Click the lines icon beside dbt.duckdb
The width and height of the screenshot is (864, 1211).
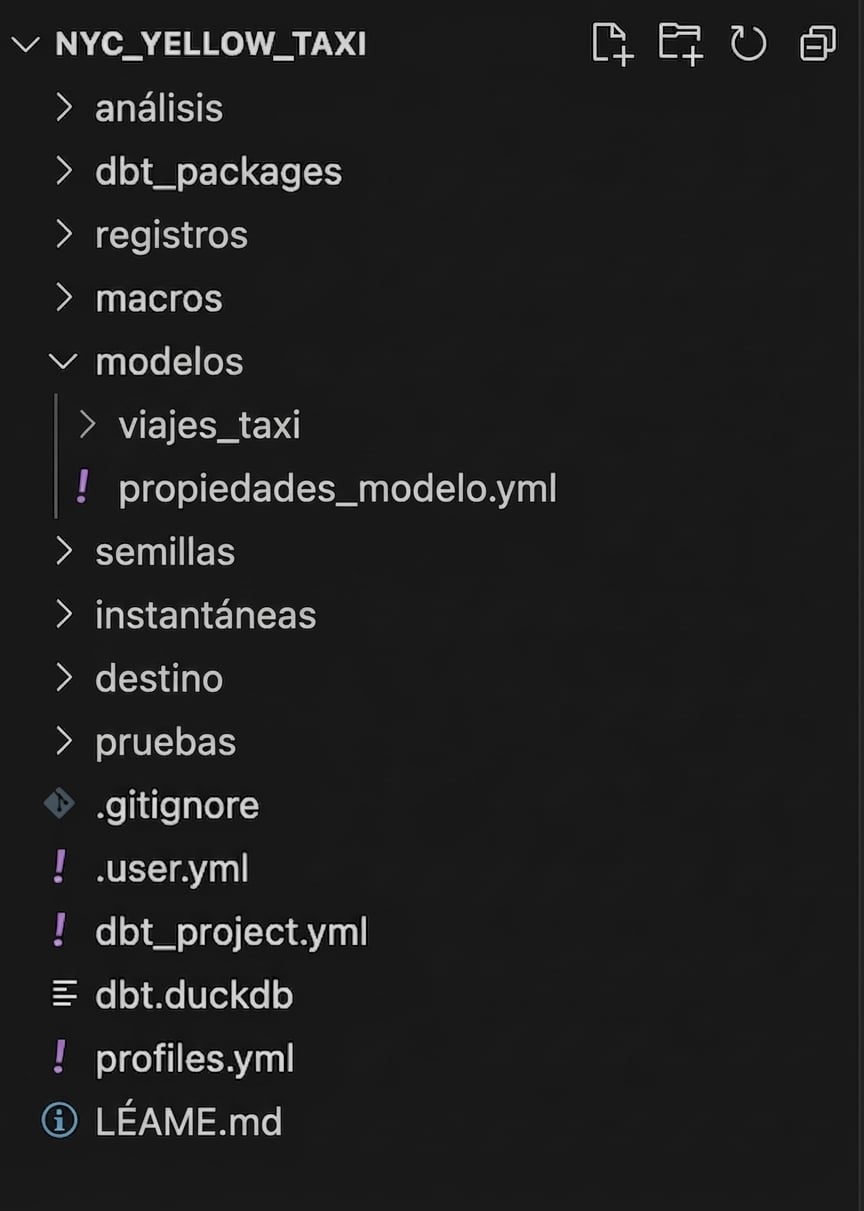(63, 994)
